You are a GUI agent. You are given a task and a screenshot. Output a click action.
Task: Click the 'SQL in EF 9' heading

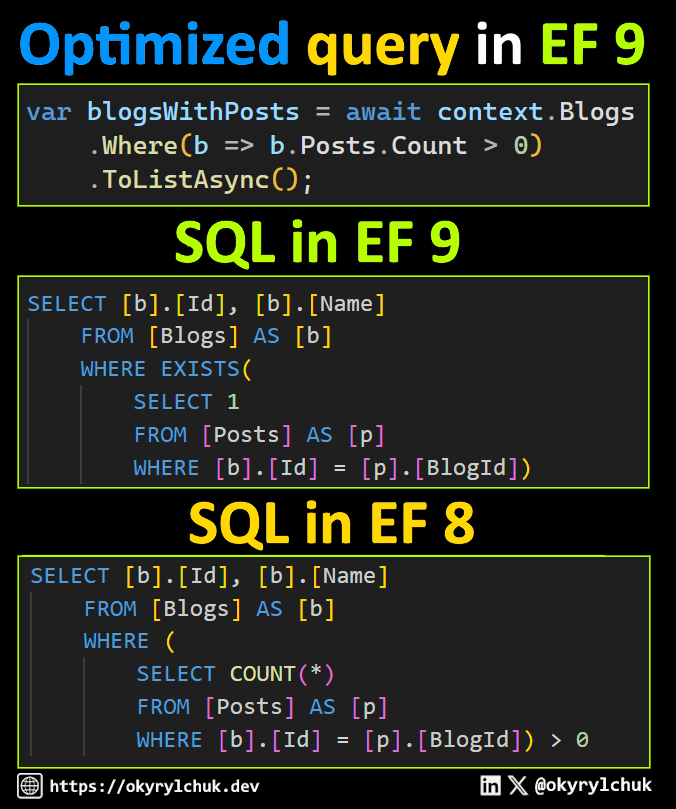coord(318,242)
